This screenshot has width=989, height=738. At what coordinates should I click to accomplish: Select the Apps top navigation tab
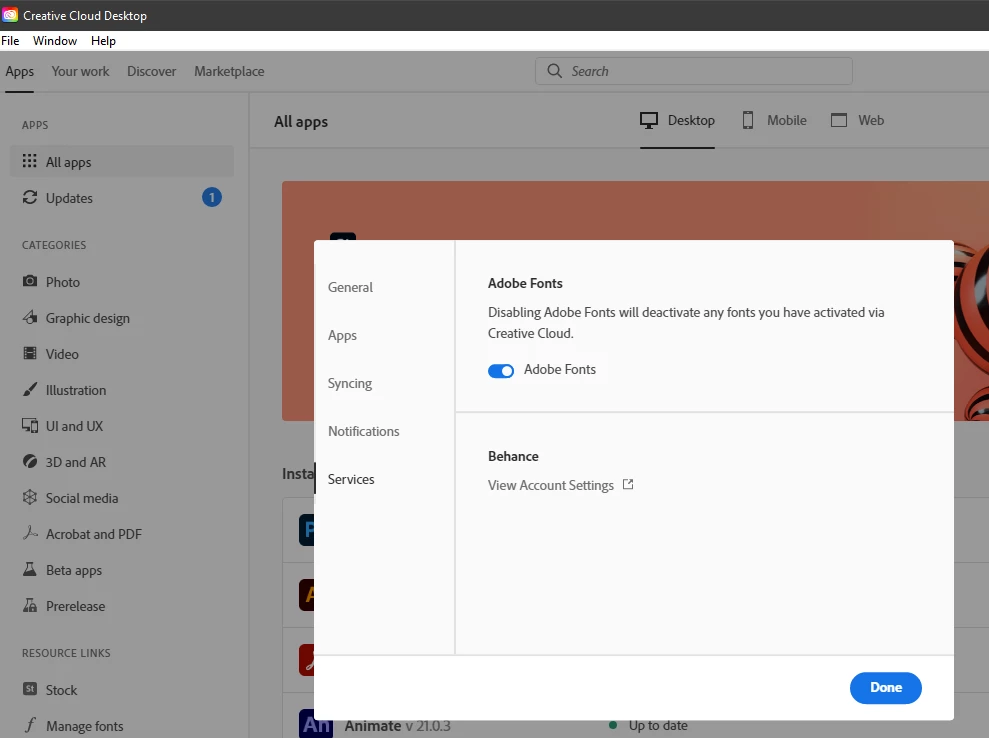pyautogui.click(x=20, y=71)
